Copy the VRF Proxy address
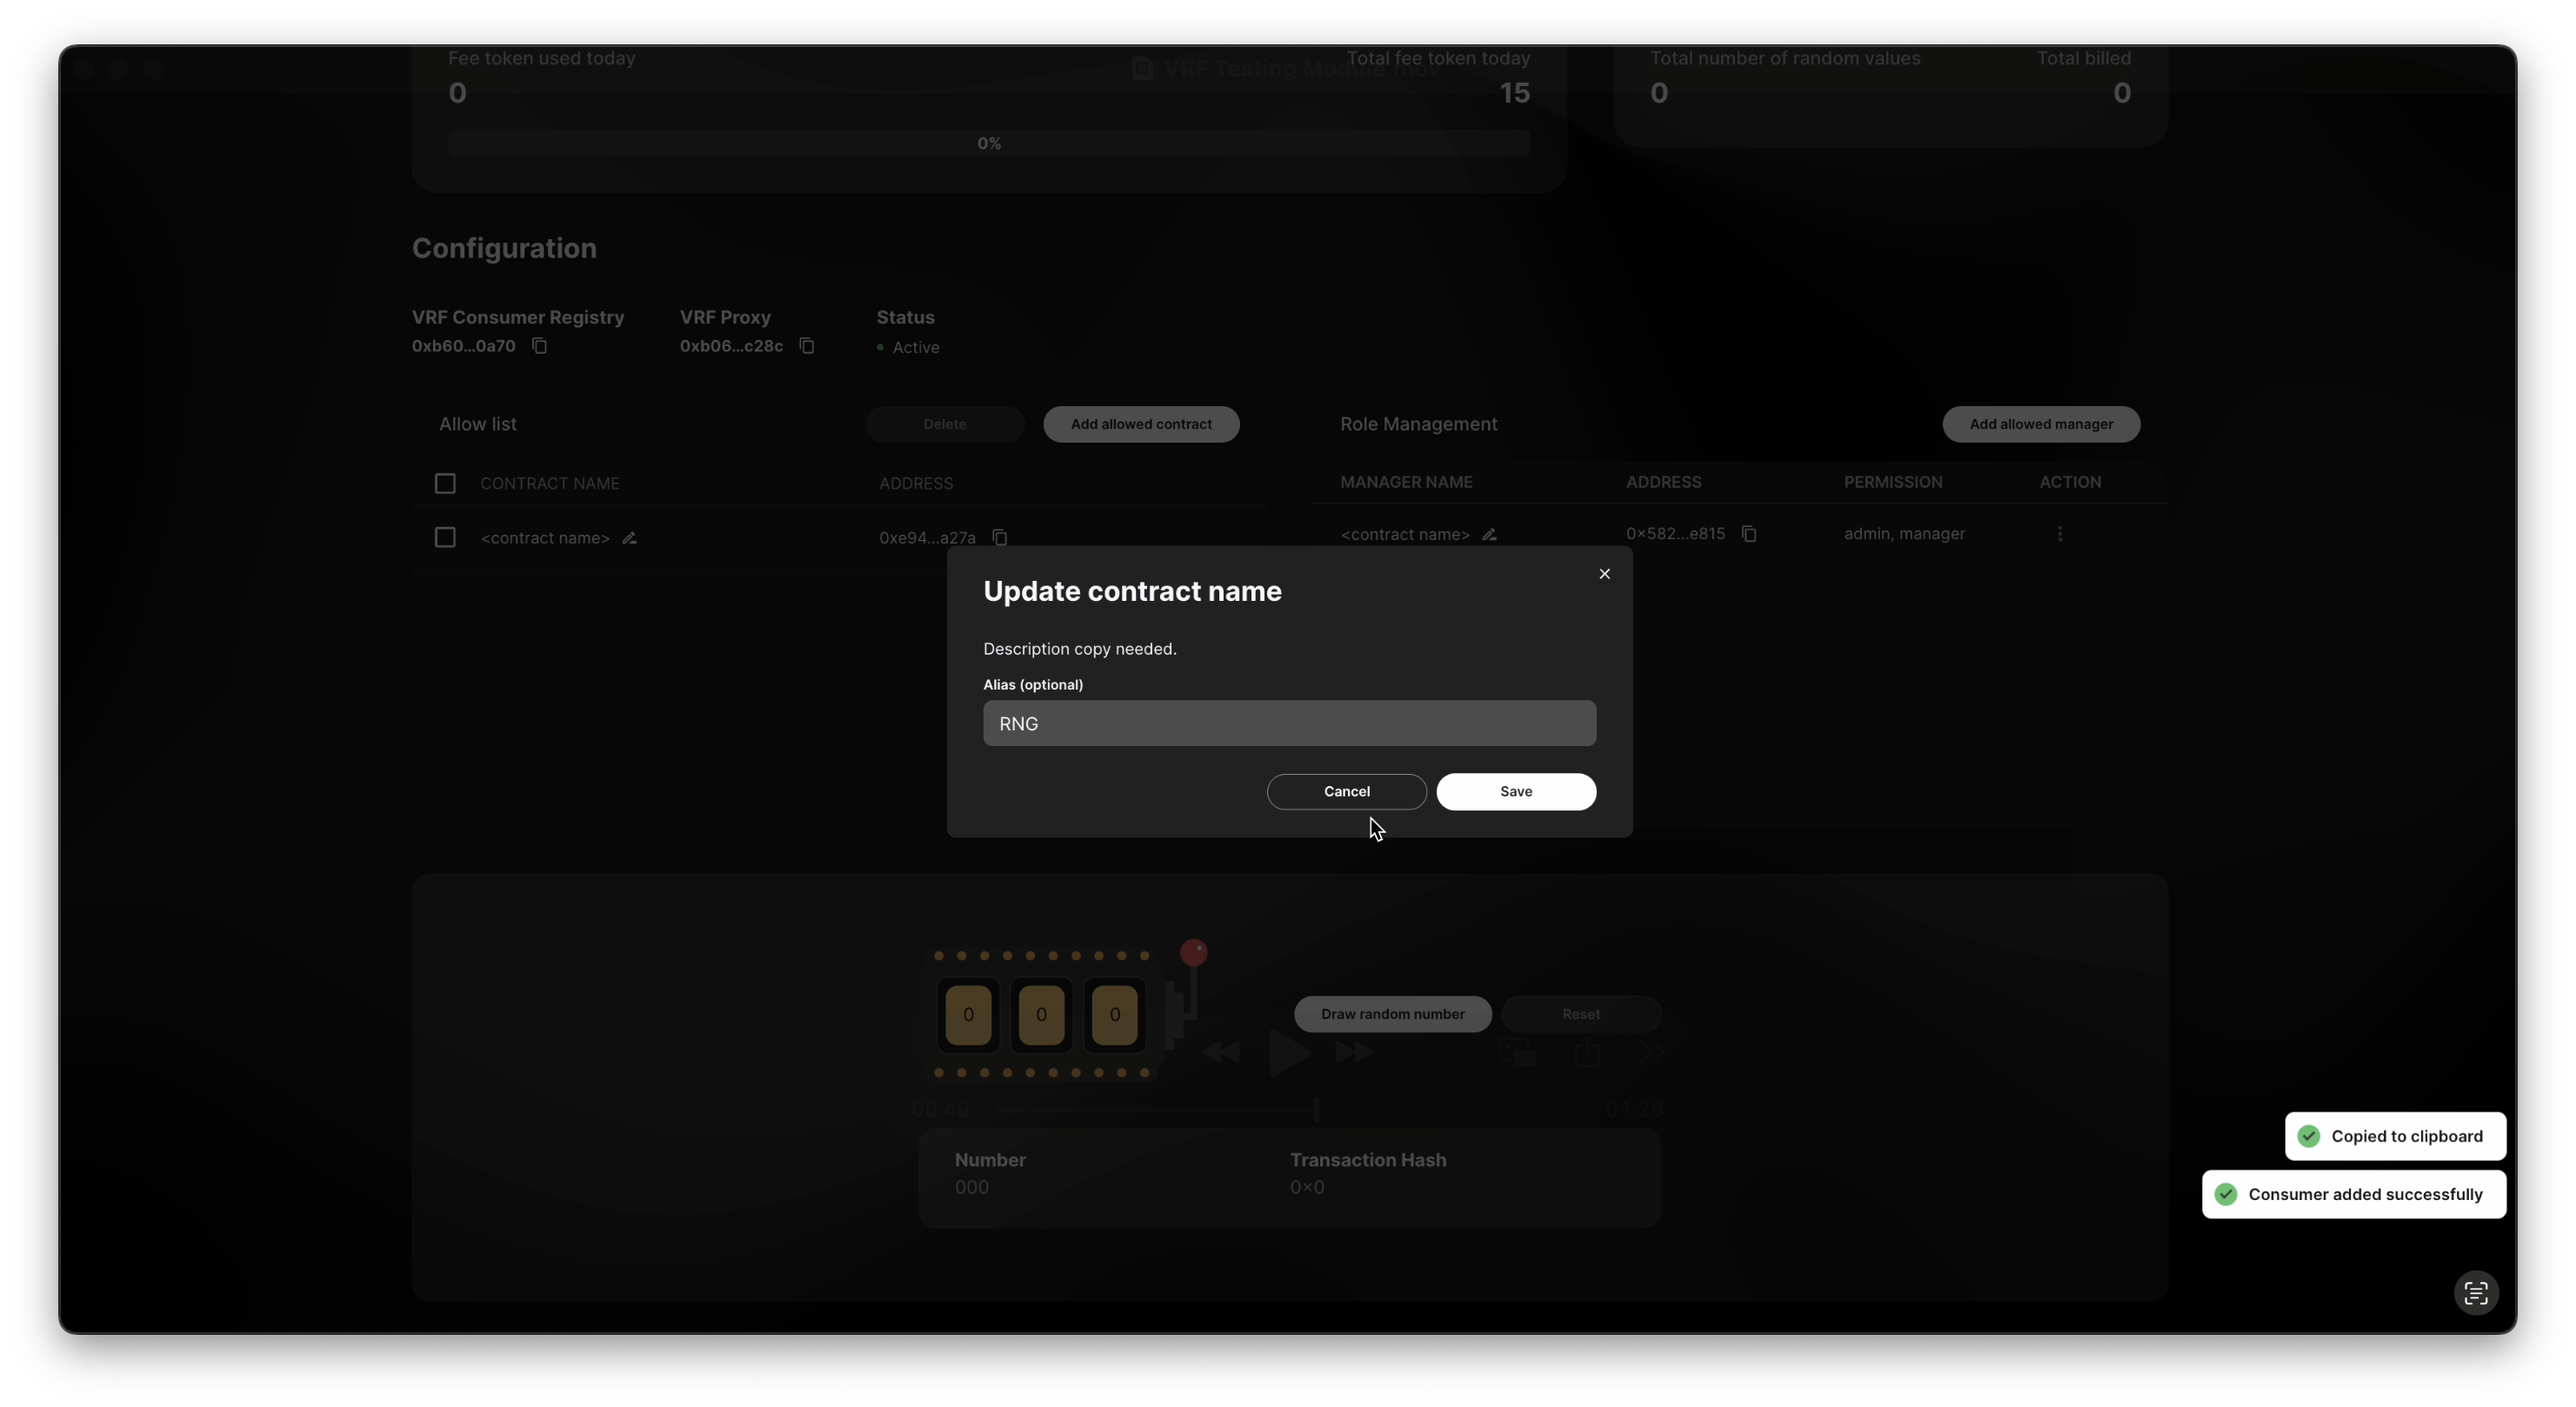 tap(807, 346)
